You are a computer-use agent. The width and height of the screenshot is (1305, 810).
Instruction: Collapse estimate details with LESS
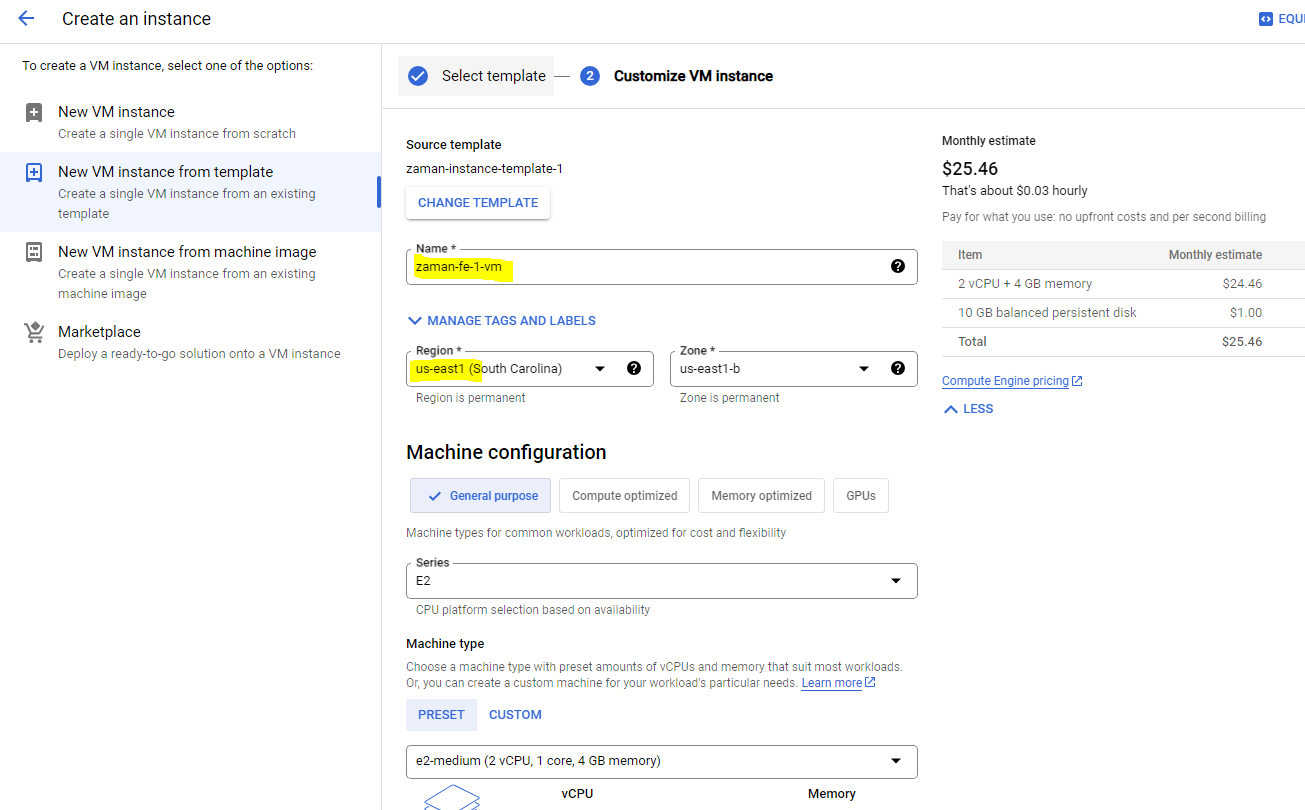tap(968, 409)
